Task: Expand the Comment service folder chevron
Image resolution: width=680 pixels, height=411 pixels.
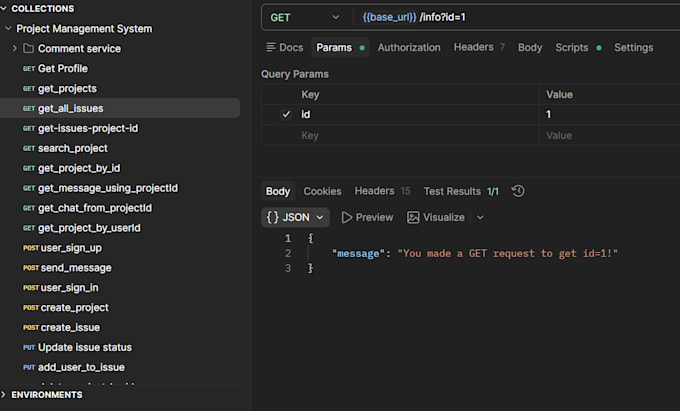Action: tap(15, 48)
